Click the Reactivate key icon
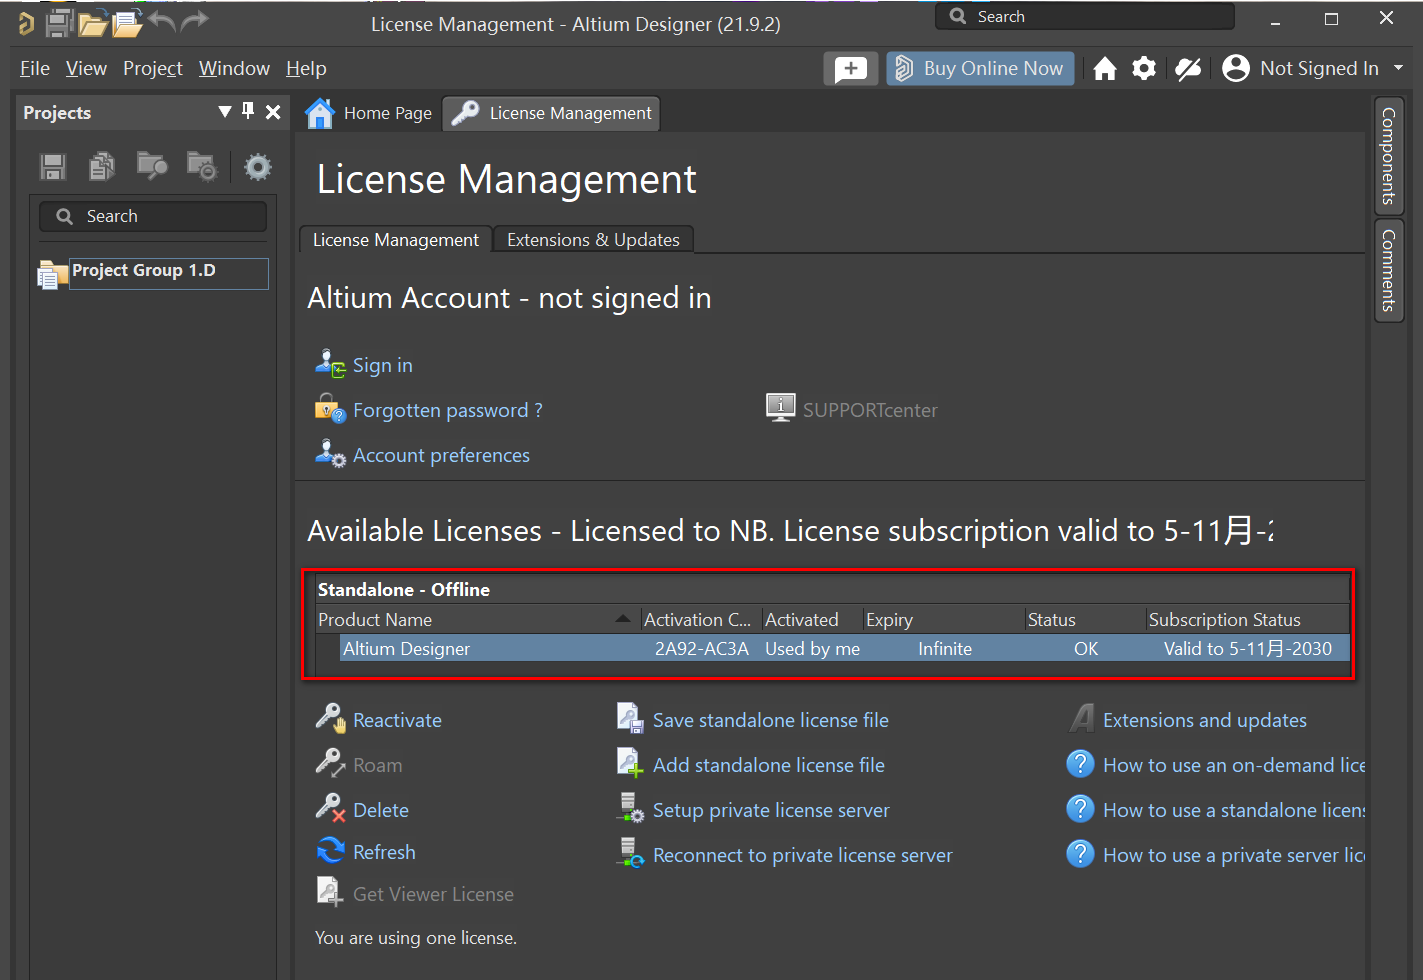 [x=330, y=718]
